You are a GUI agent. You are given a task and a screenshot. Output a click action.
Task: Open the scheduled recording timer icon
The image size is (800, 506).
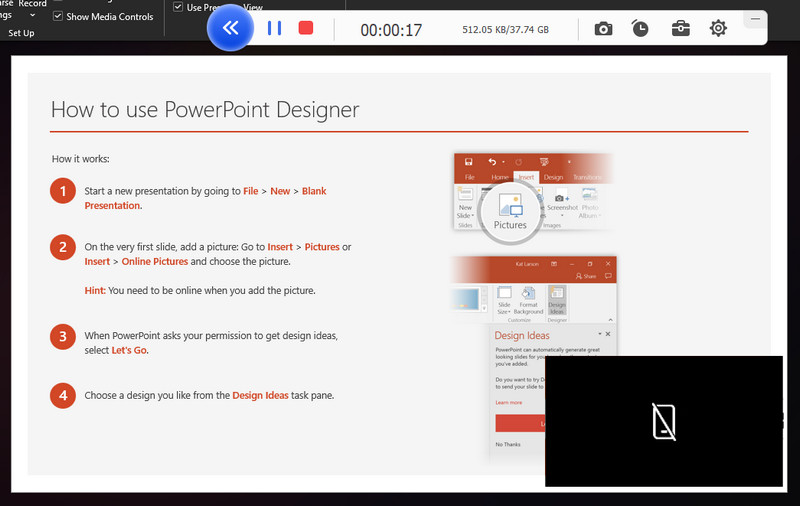(x=639, y=28)
